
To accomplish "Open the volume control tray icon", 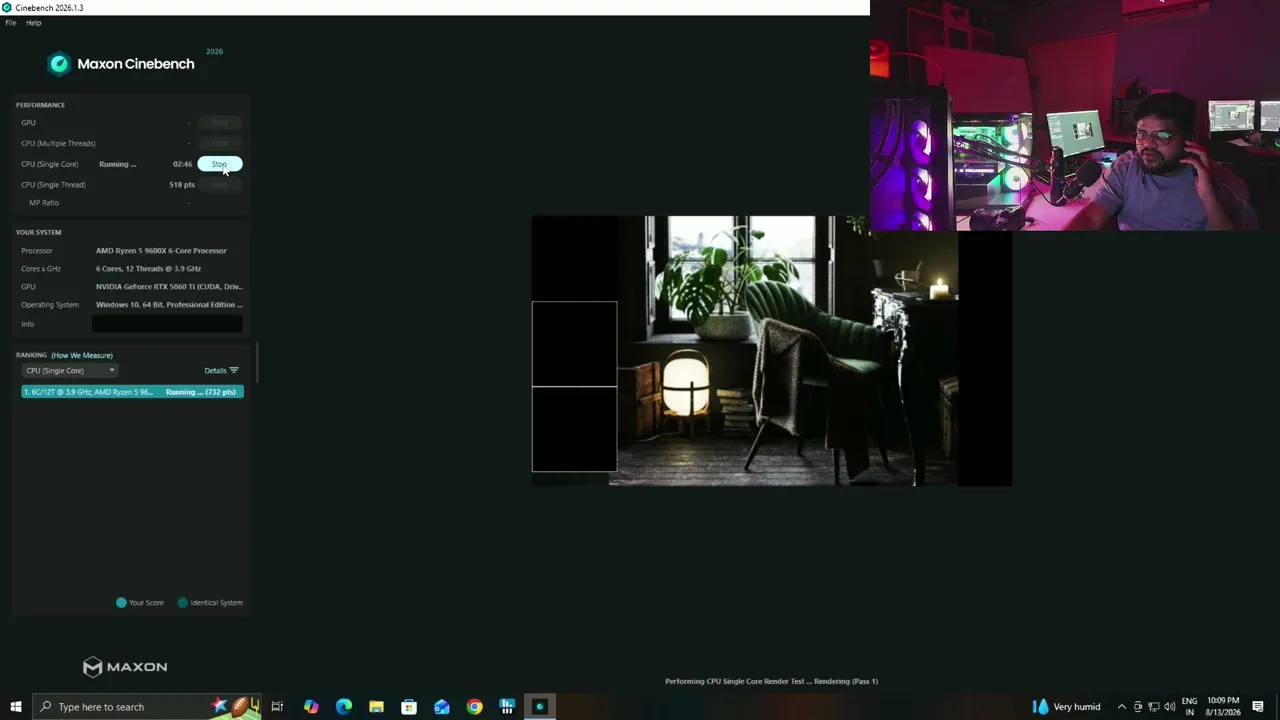I will point(1170,707).
